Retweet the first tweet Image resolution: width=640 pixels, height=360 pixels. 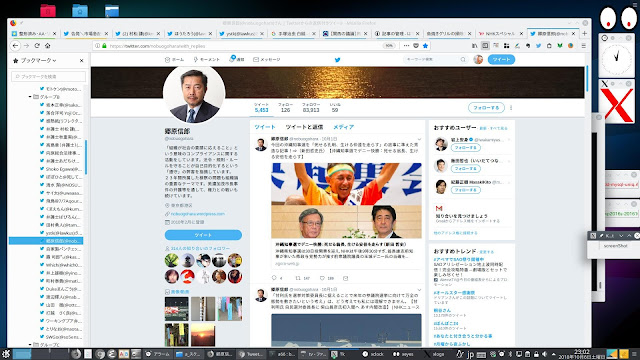click(298, 278)
